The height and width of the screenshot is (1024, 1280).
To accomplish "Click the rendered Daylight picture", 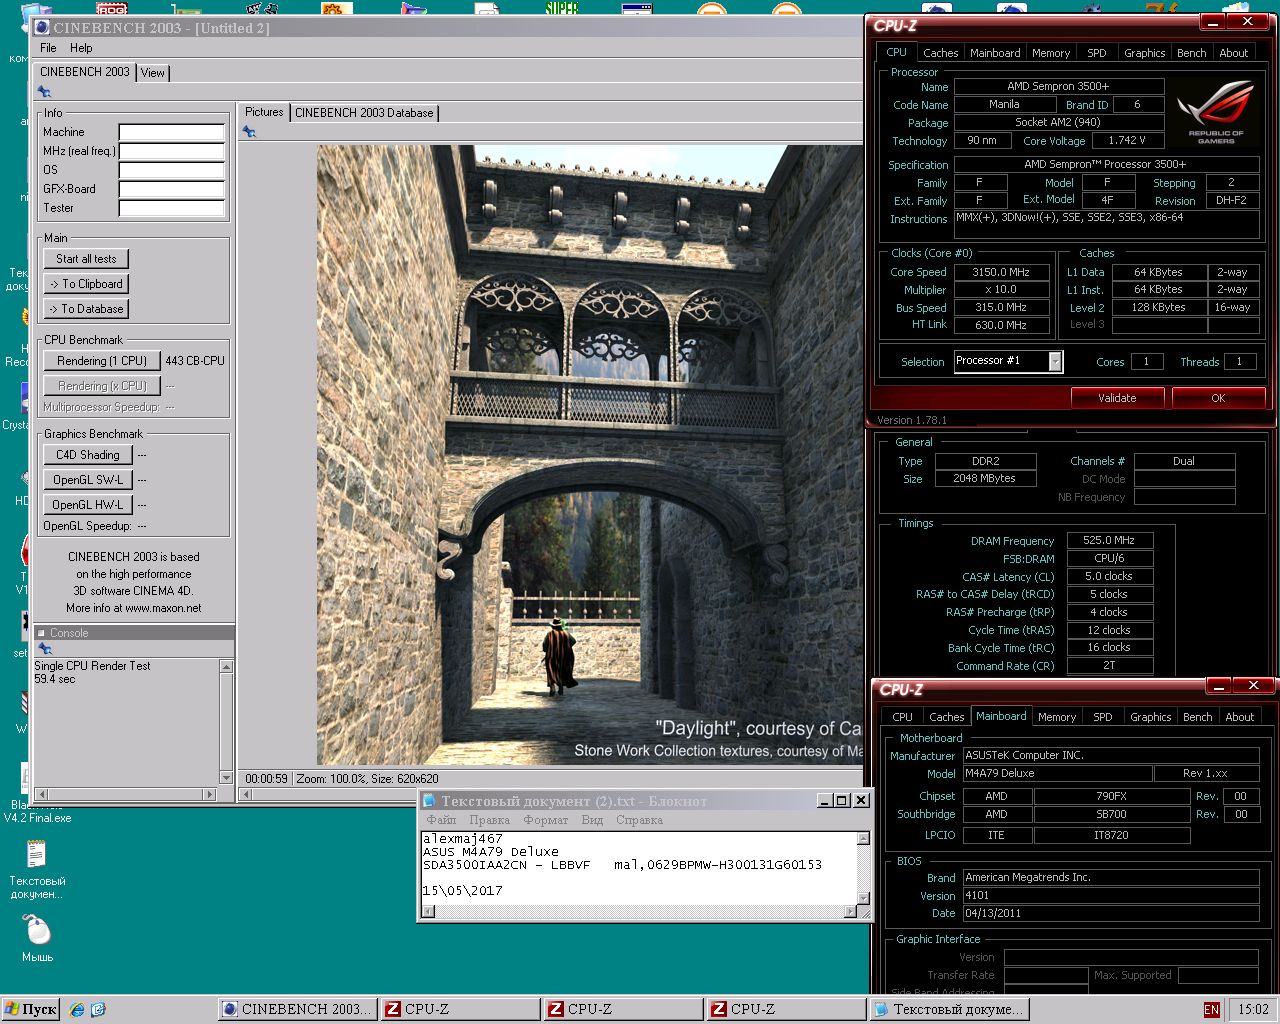I will pos(590,455).
